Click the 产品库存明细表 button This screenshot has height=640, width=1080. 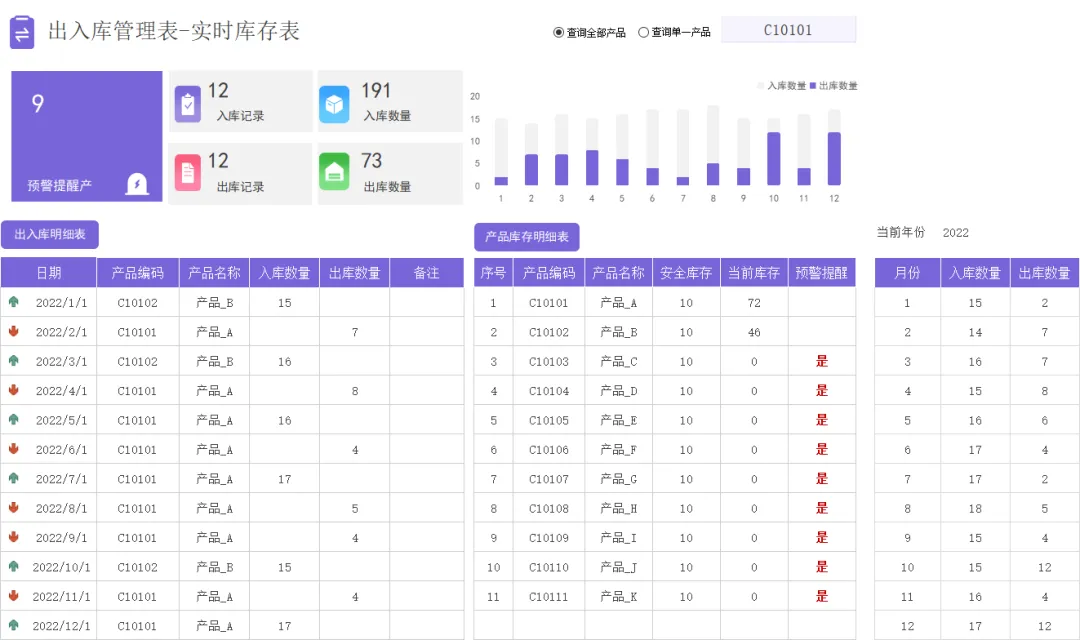pos(526,237)
